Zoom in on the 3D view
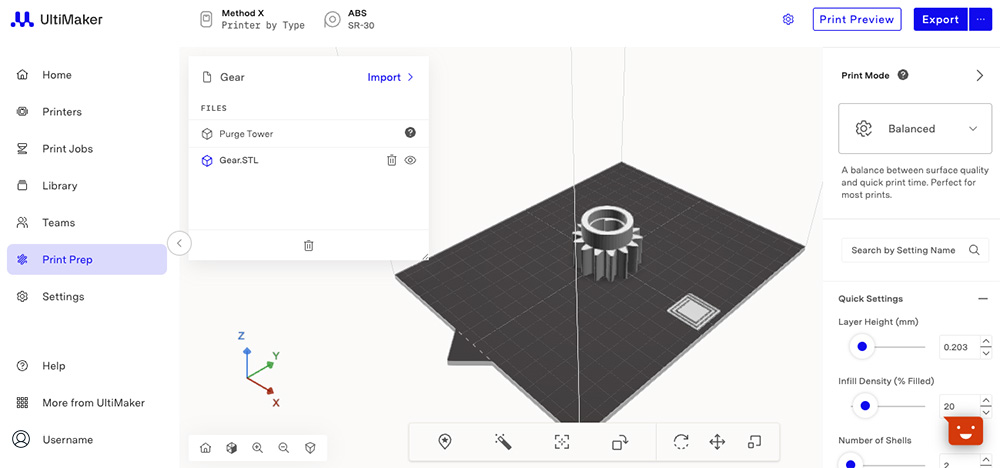Image resolution: width=1000 pixels, height=468 pixels. pyautogui.click(x=258, y=448)
